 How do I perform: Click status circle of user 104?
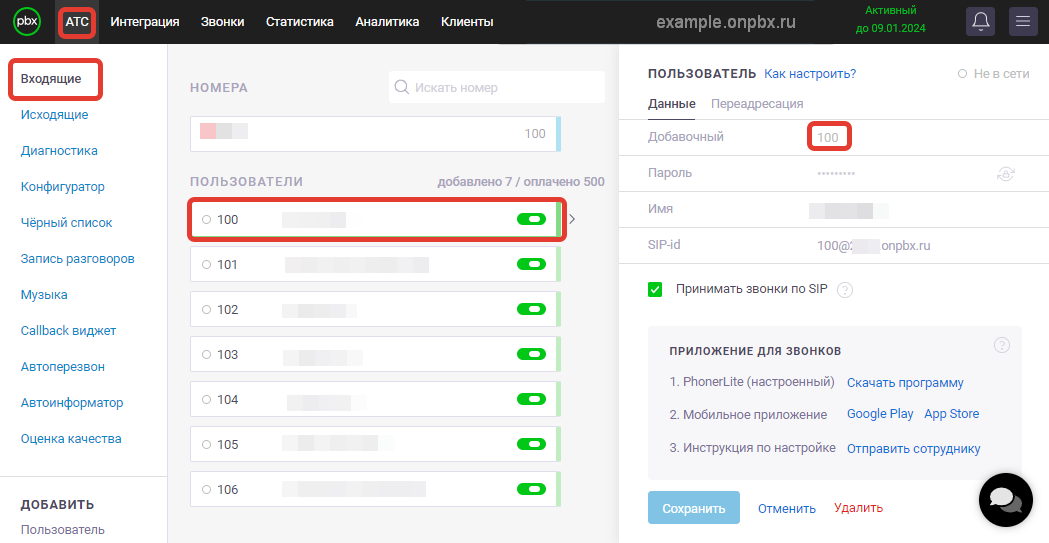click(206, 399)
